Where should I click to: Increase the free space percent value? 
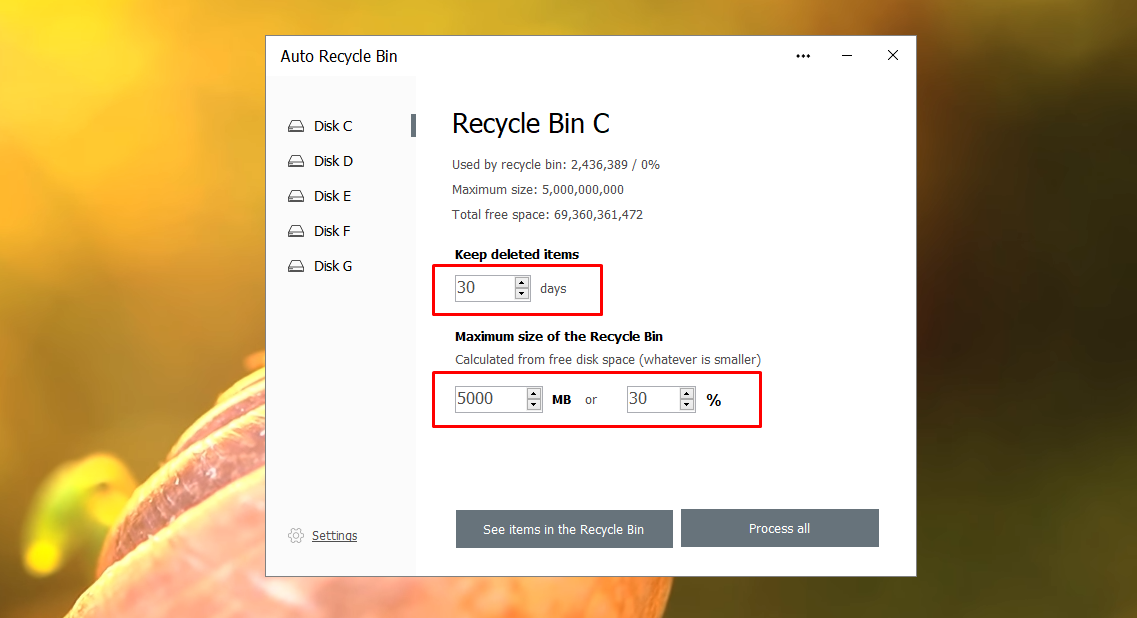point(687,394)
